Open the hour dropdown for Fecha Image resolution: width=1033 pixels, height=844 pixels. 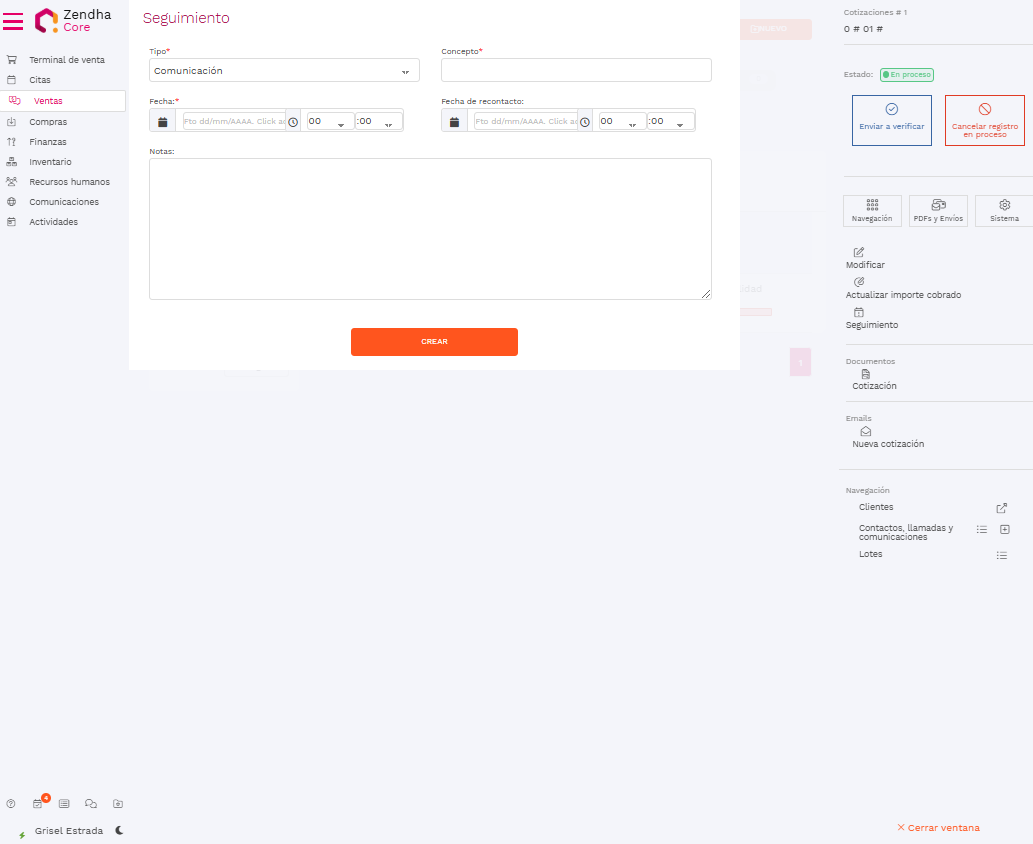coord(329,121)
